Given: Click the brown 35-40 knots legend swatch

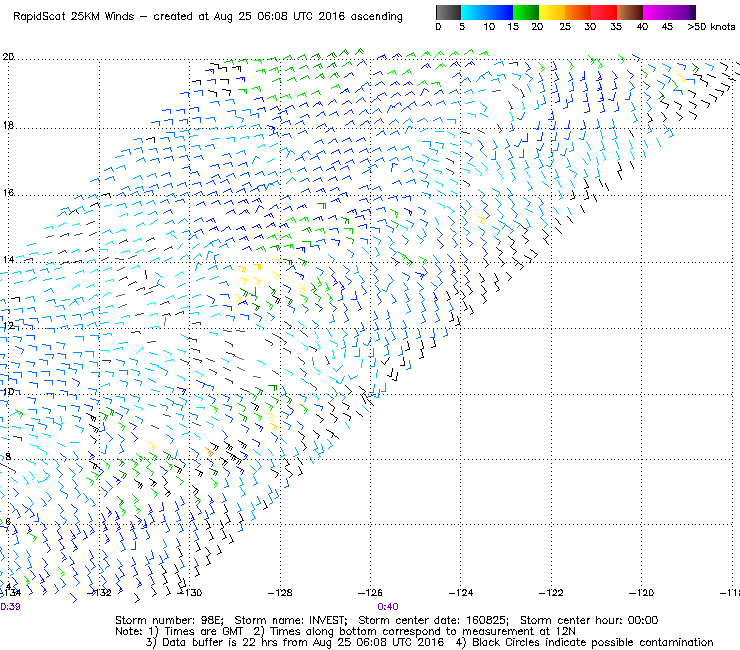Looking at the screenshot, I should (x=630, y=12).
